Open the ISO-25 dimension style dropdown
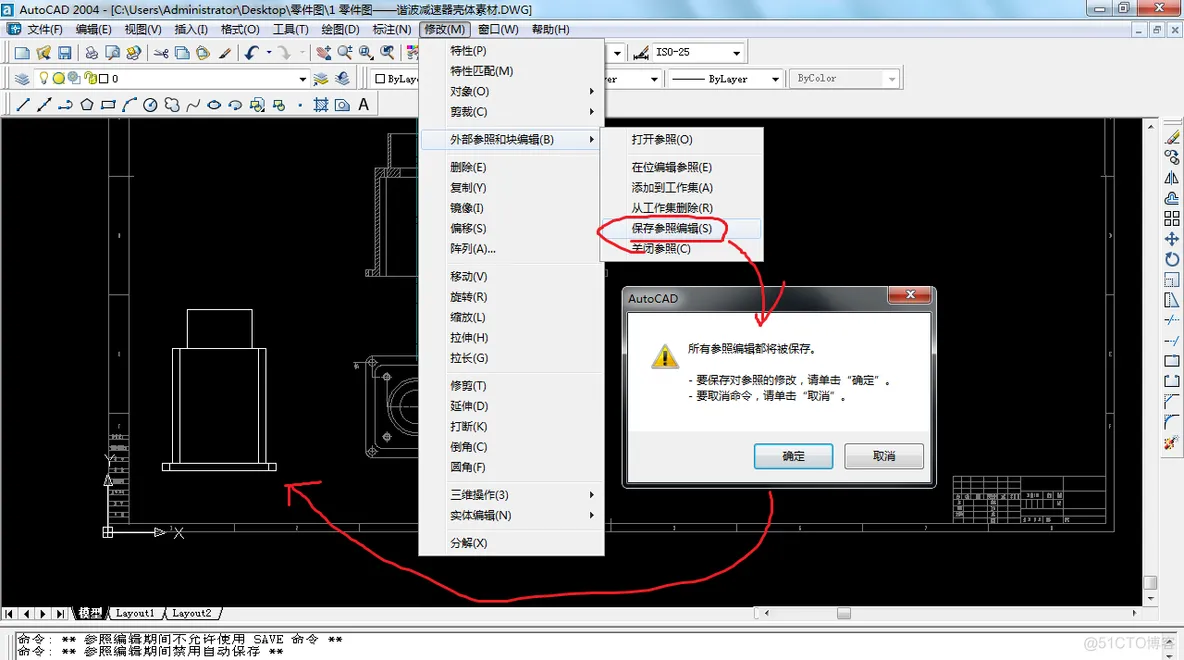Image resolution: width=1184 pixels, height=660 pixels. 736,53
